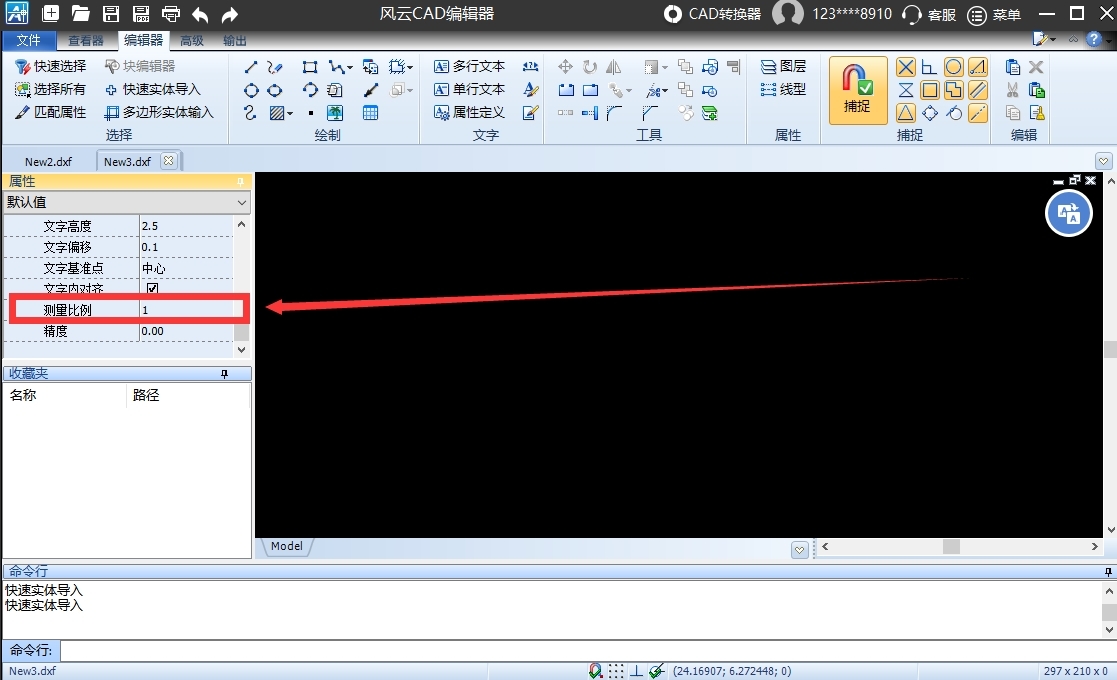Select the Circle drawing tool
This screenshot has height=680, width=1117.
tap(251, 90)
